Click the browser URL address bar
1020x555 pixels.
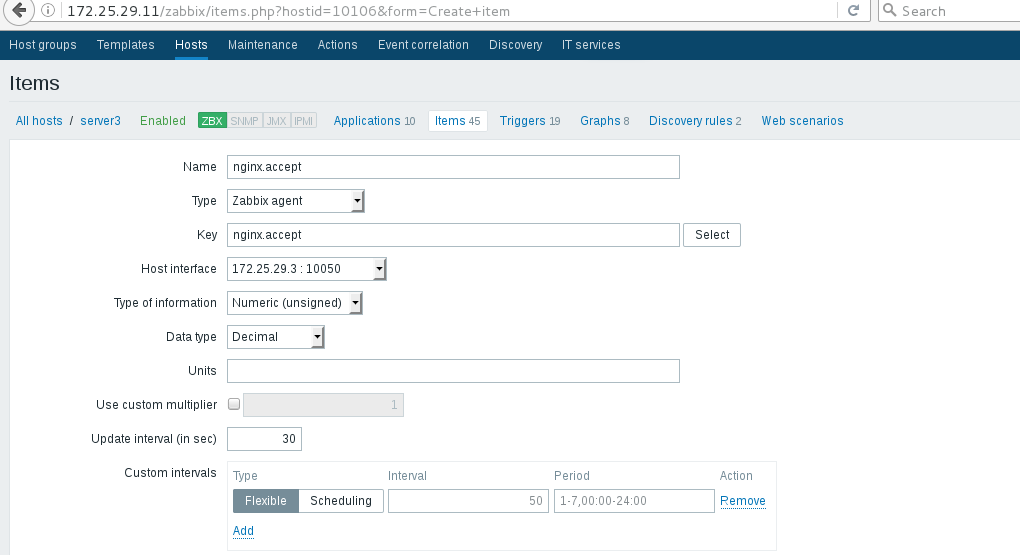[449, 11]
